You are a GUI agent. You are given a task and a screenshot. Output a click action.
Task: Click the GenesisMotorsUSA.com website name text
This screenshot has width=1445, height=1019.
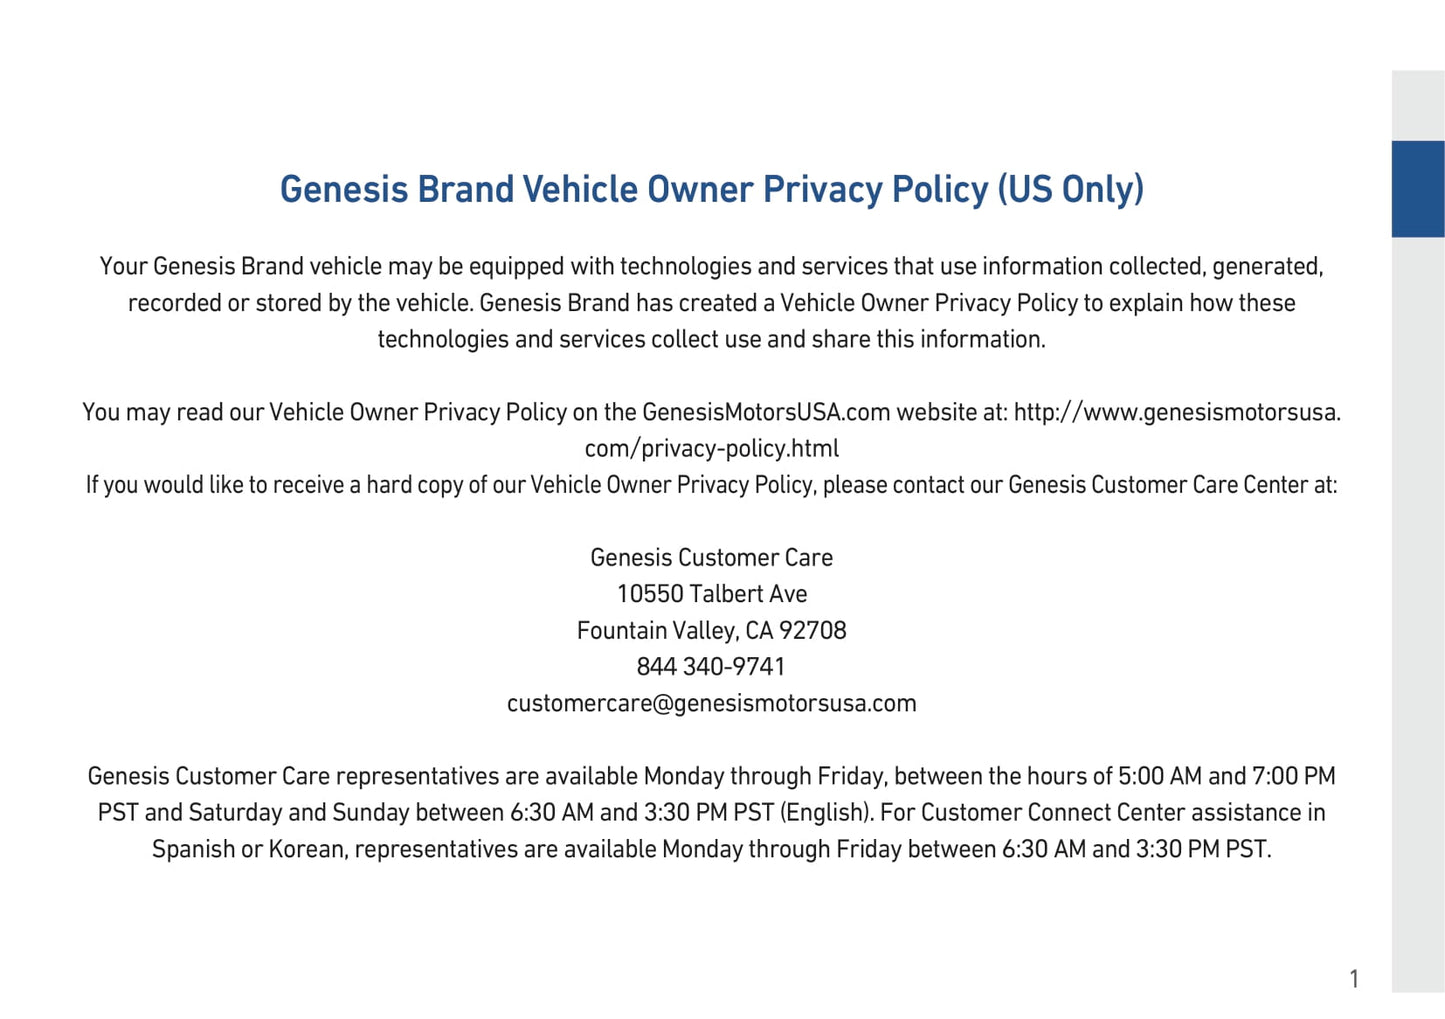(765, 412)
